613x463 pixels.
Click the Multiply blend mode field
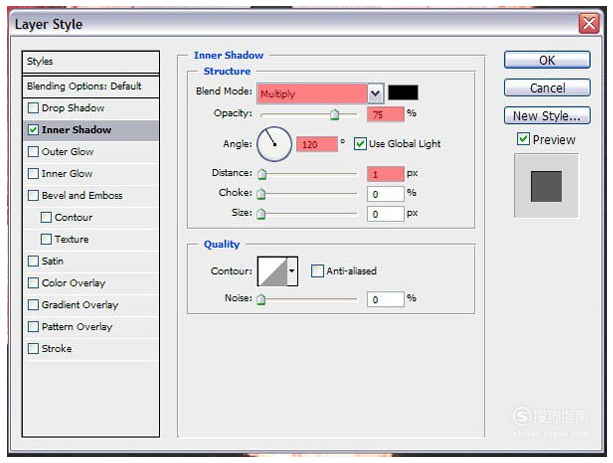312,93
